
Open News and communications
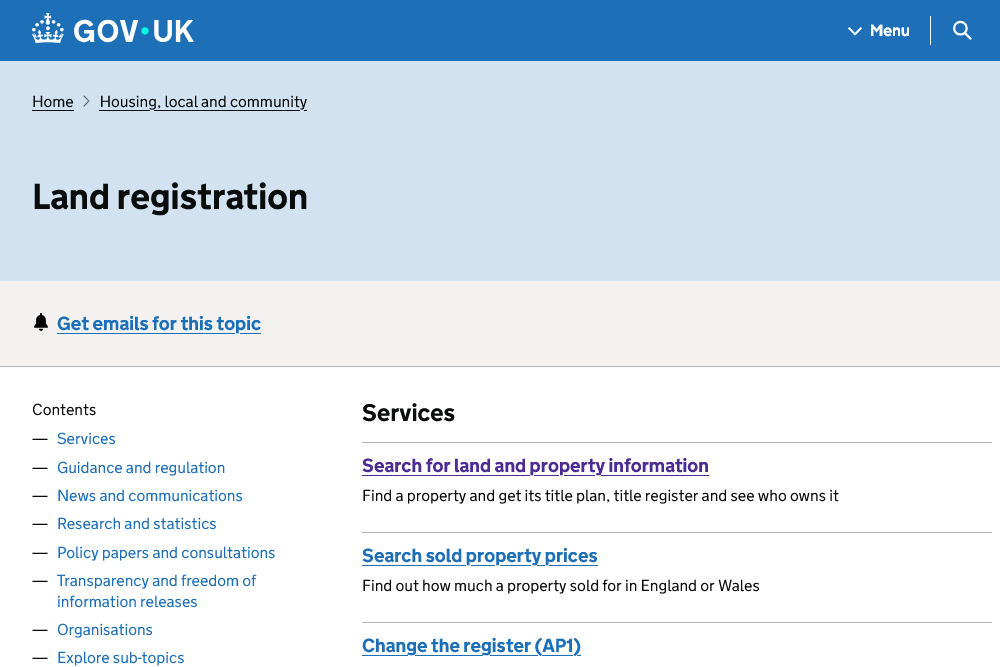click(x=149, y=495)
